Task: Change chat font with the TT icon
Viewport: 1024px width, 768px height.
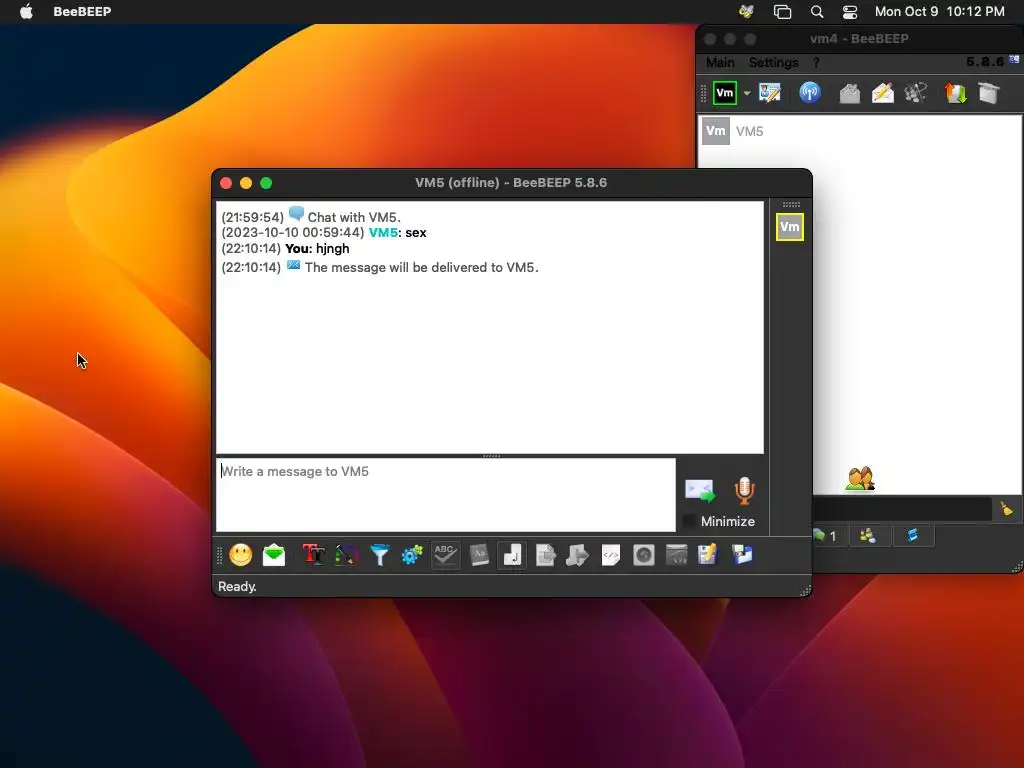Action: coord(313,555)
